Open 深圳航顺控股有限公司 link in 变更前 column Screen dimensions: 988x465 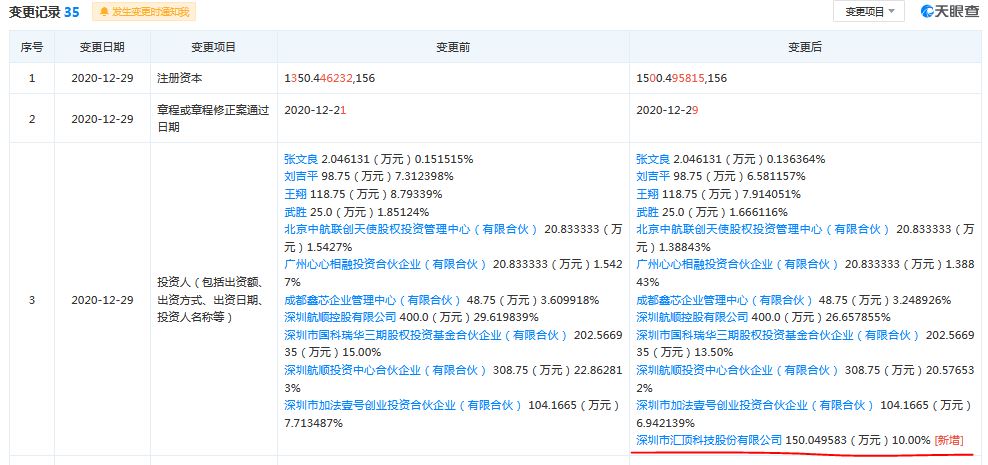[340, 318]
